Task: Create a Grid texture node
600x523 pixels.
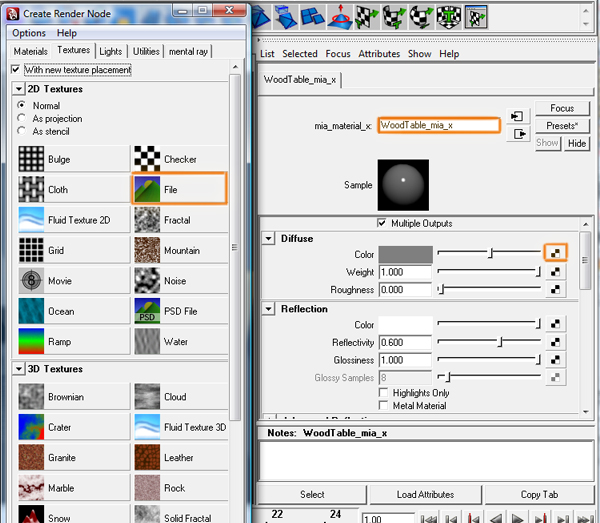Action: (74, 250)
